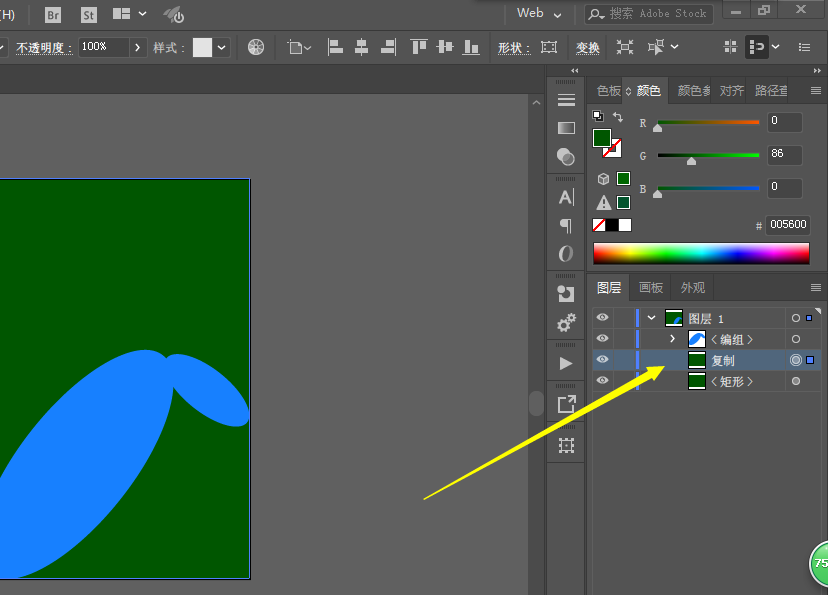Open the Actions panel play icon
The width and height of the screenshot is (828, 595).
(566, 363)
